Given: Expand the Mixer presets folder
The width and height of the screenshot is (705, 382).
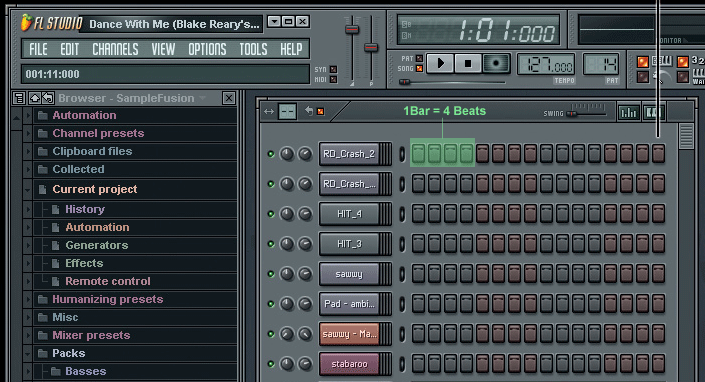Looking at the screenshot, I should [x=28, y=335].
